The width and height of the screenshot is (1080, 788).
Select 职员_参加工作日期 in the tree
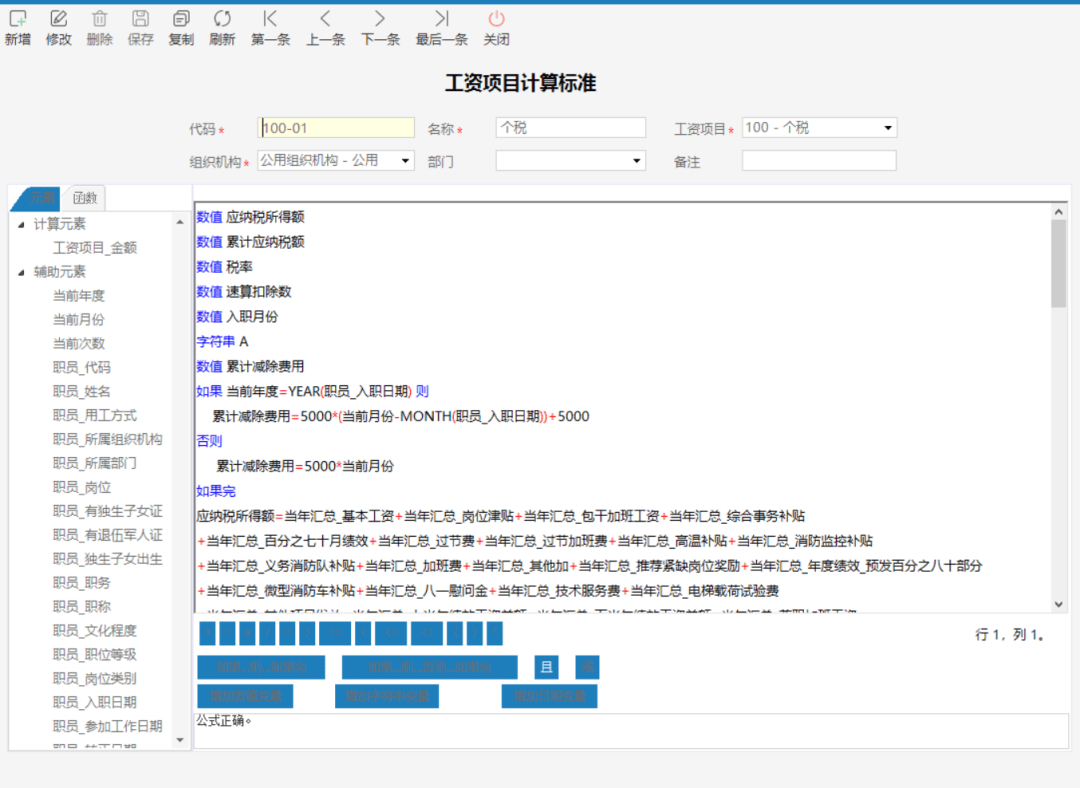tap(107, 727)
